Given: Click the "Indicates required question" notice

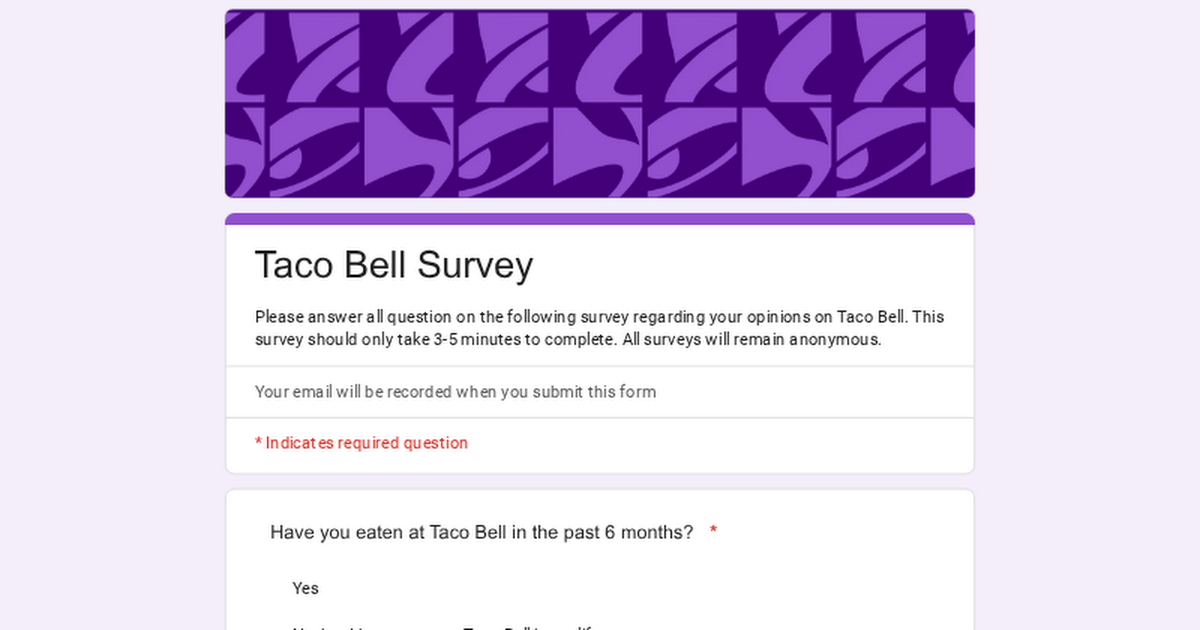Looking at the screenshot, I should 366,443.
